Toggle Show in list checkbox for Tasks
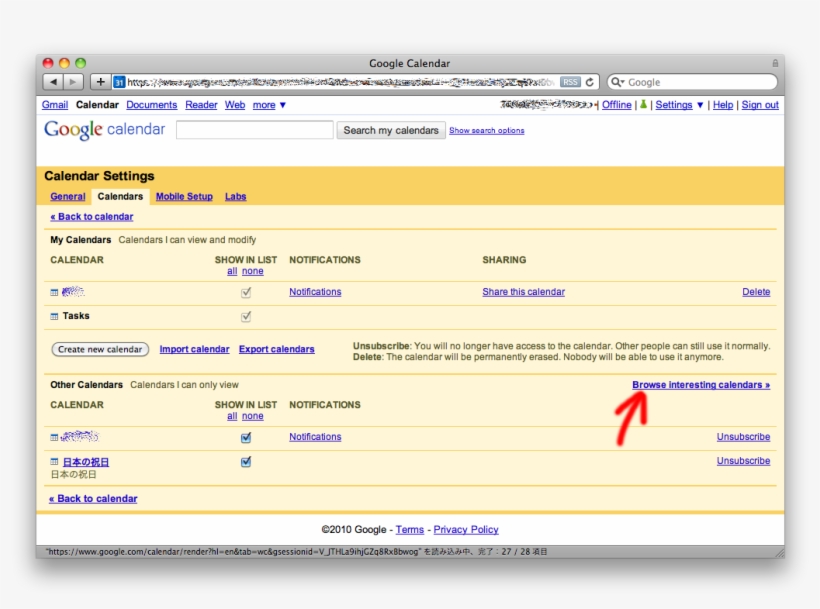Screen dimensions: 820x609 click(246, 316)
